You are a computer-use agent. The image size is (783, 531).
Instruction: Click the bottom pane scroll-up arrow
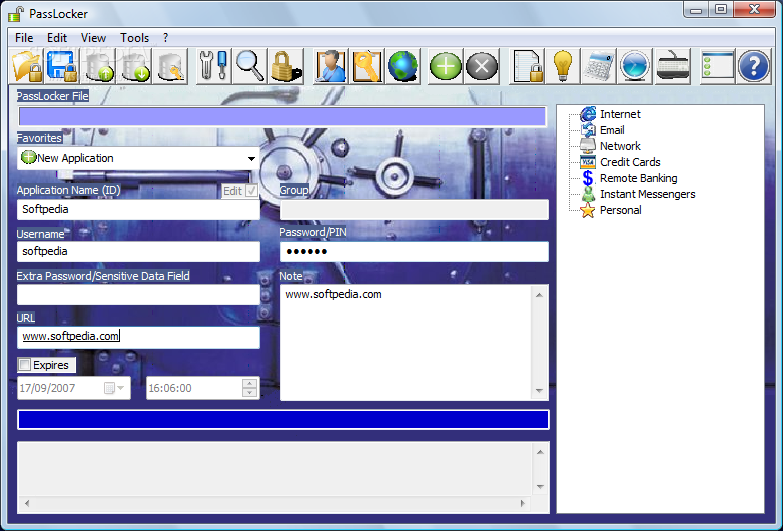(x=540, y=452)
